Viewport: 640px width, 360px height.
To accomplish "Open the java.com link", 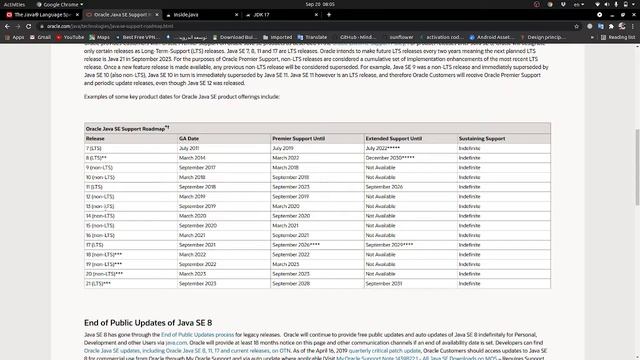I will [176, 343].
